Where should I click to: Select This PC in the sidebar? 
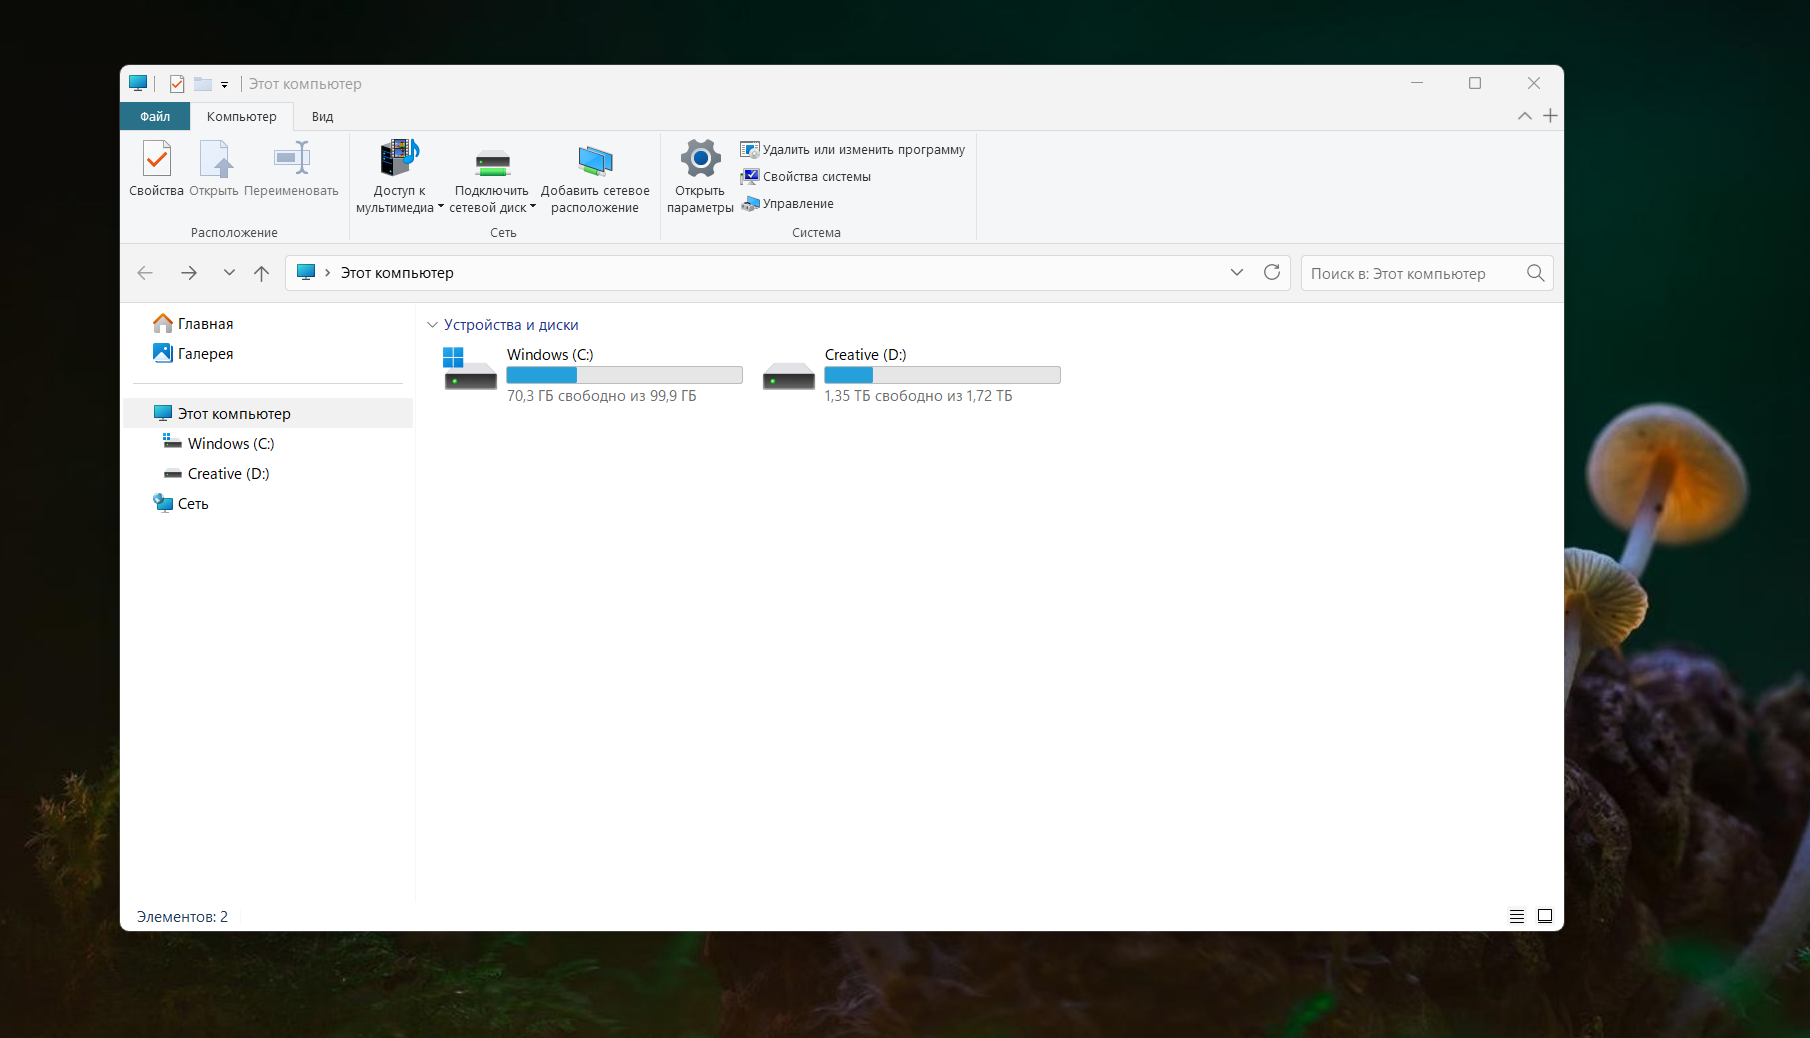click(268, 414)
